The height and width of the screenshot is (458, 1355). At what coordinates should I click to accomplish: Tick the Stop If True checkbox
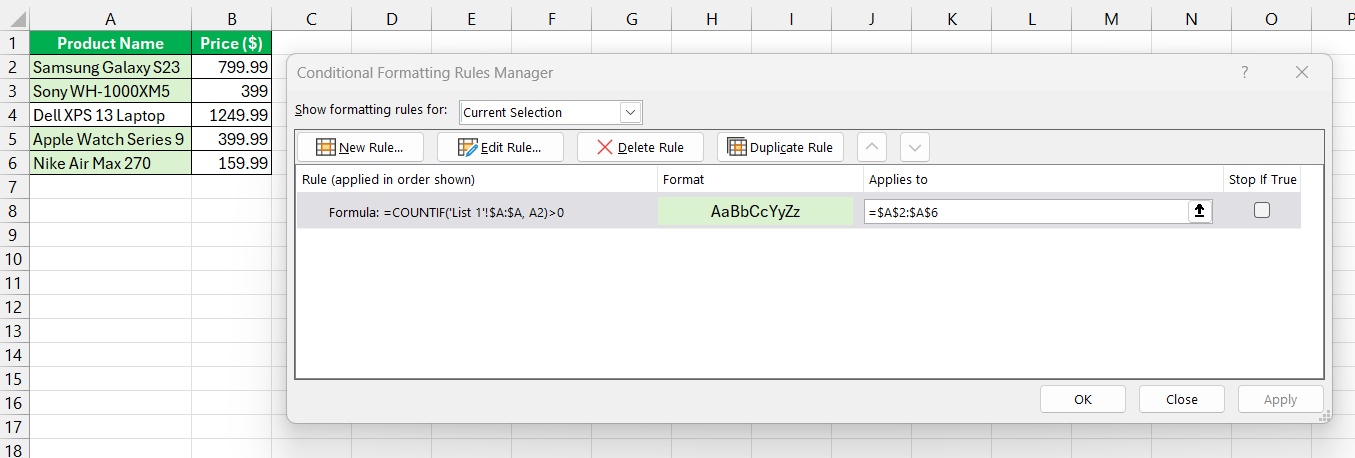(x=1262, y=210)
